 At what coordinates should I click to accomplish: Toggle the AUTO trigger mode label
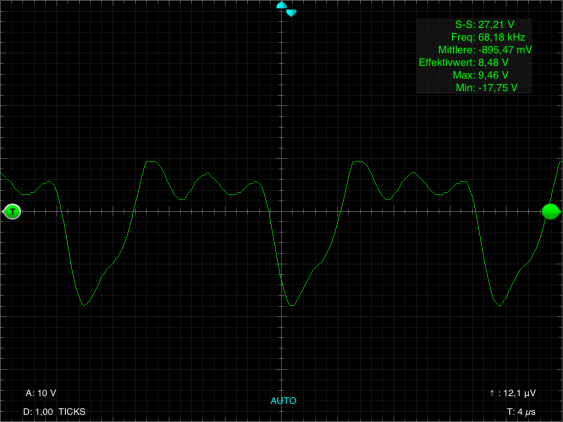283,401
